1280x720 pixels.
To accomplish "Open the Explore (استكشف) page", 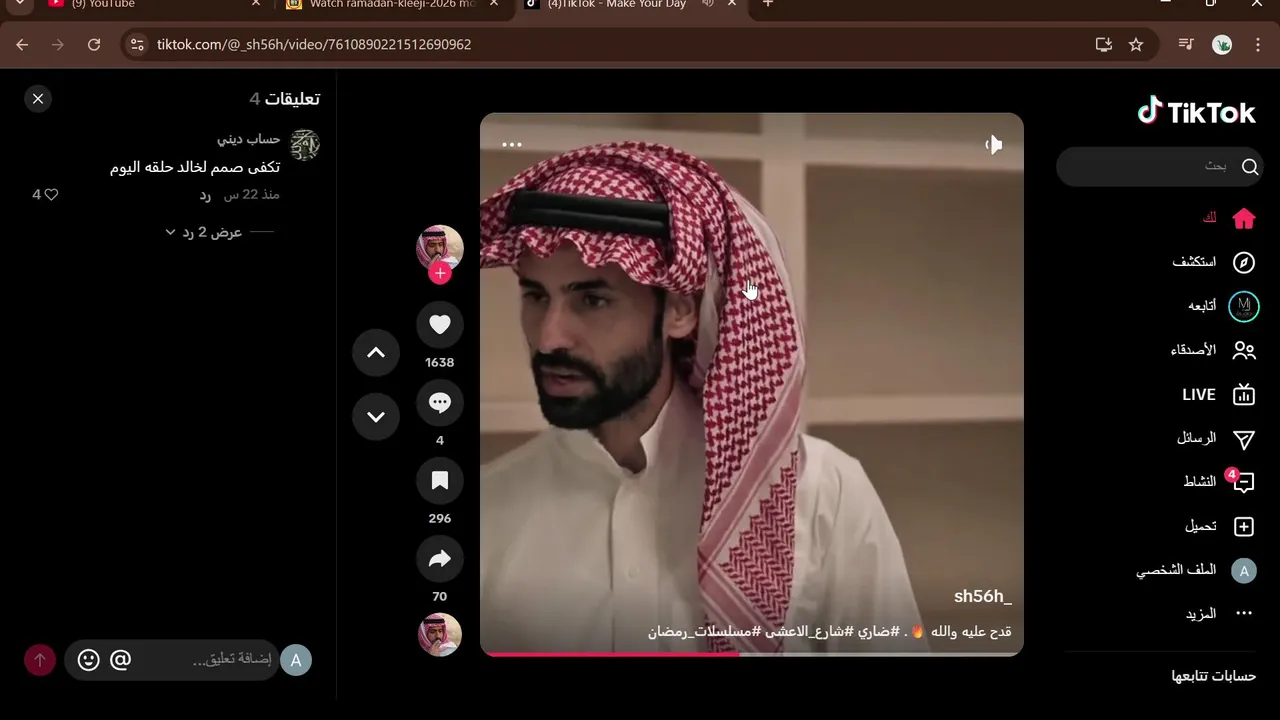I will pyautogui.click(x=1213, y=262).
